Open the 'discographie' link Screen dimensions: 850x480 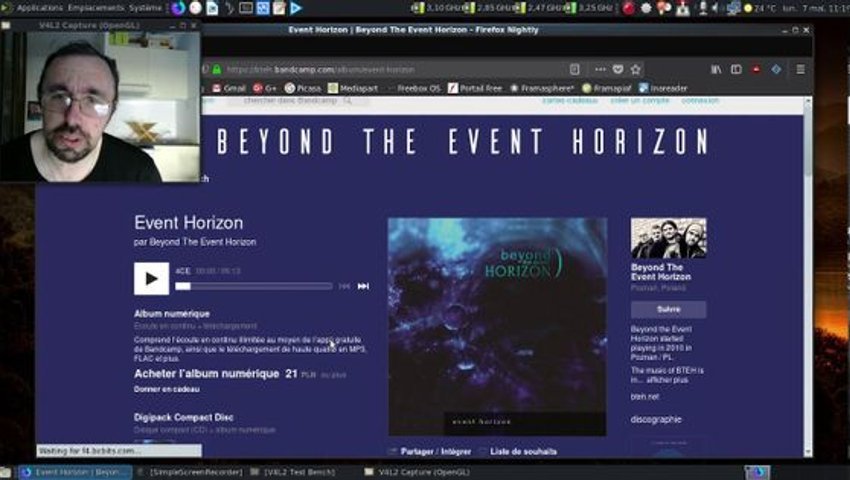656,419
